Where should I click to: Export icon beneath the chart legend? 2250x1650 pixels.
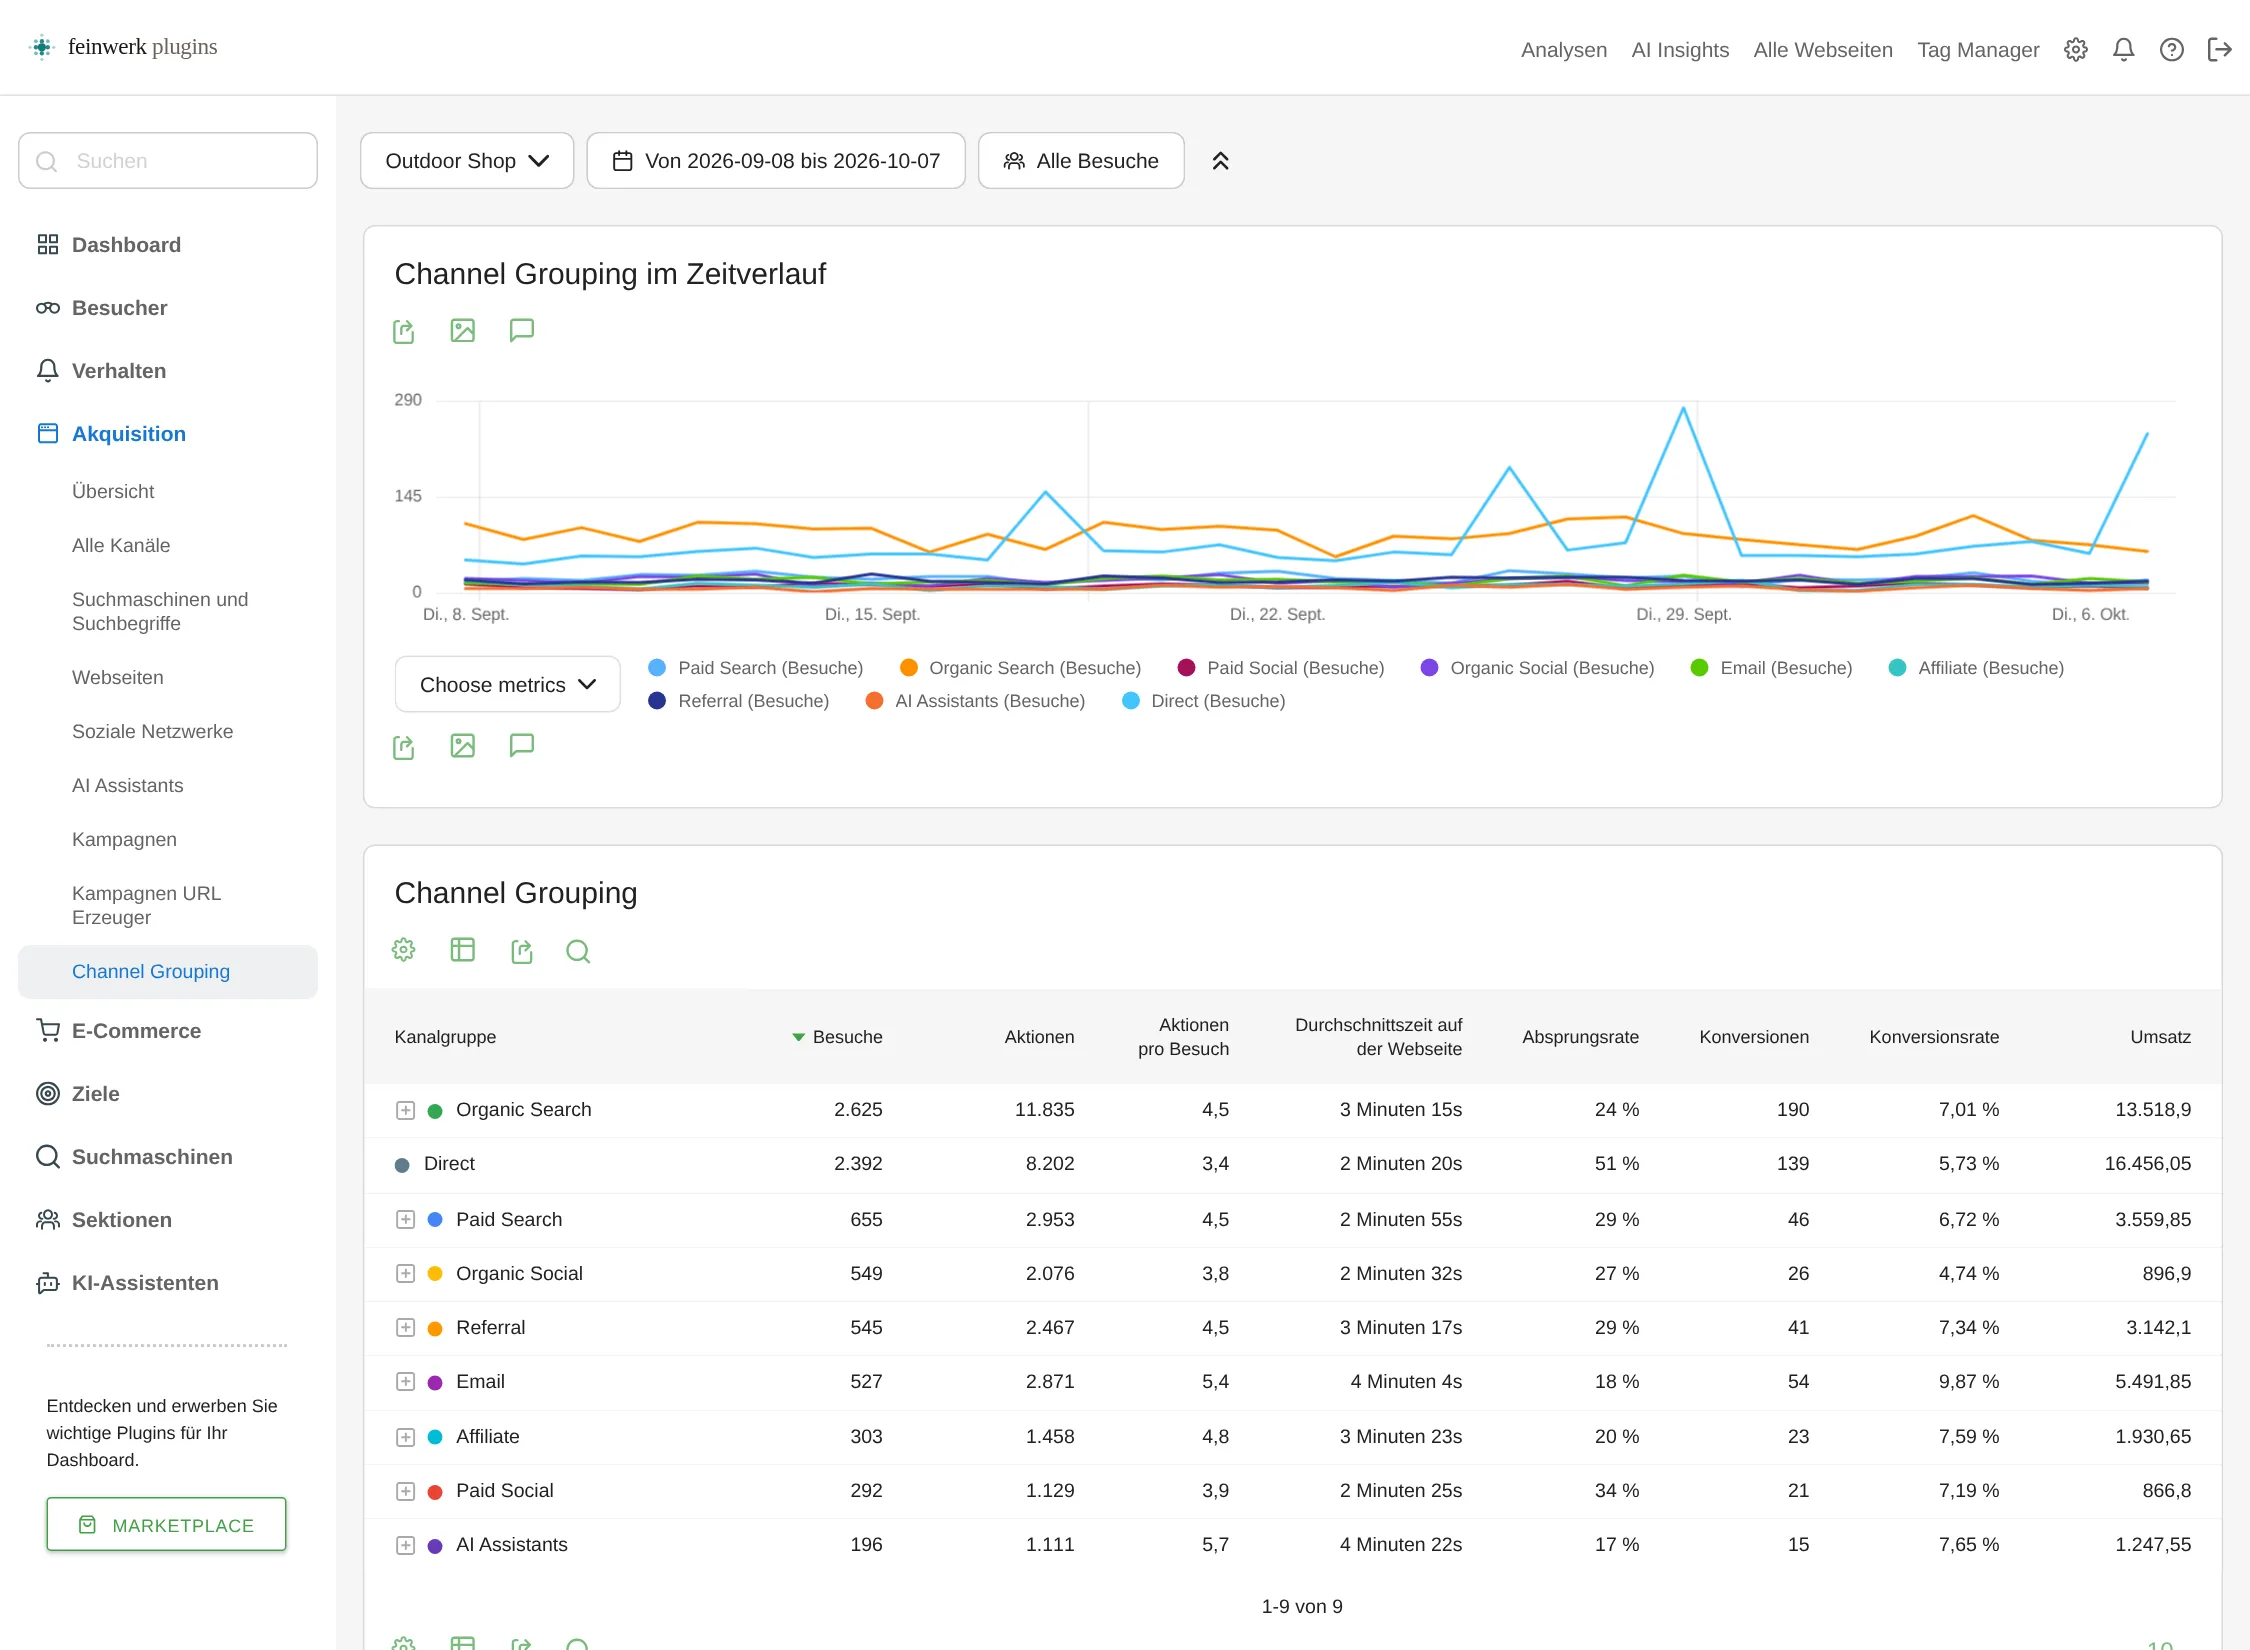click(404, 746)
